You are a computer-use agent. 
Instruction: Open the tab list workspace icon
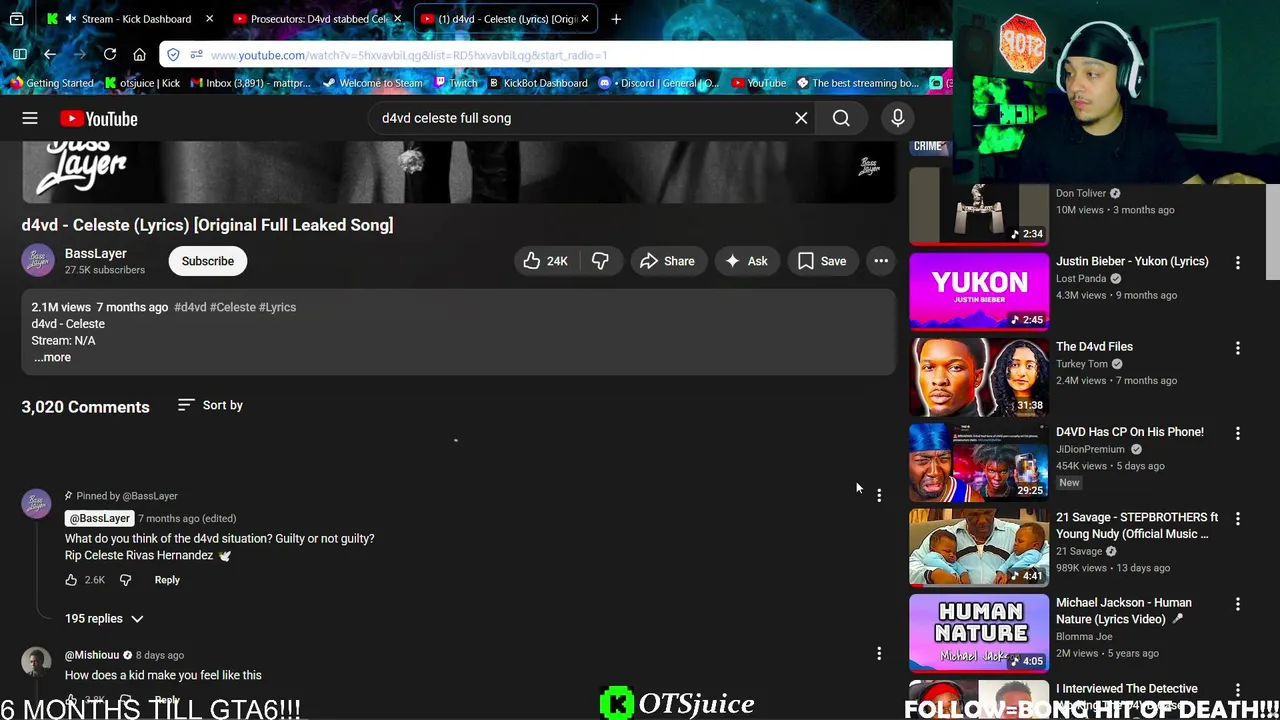[x=17, y=19]
